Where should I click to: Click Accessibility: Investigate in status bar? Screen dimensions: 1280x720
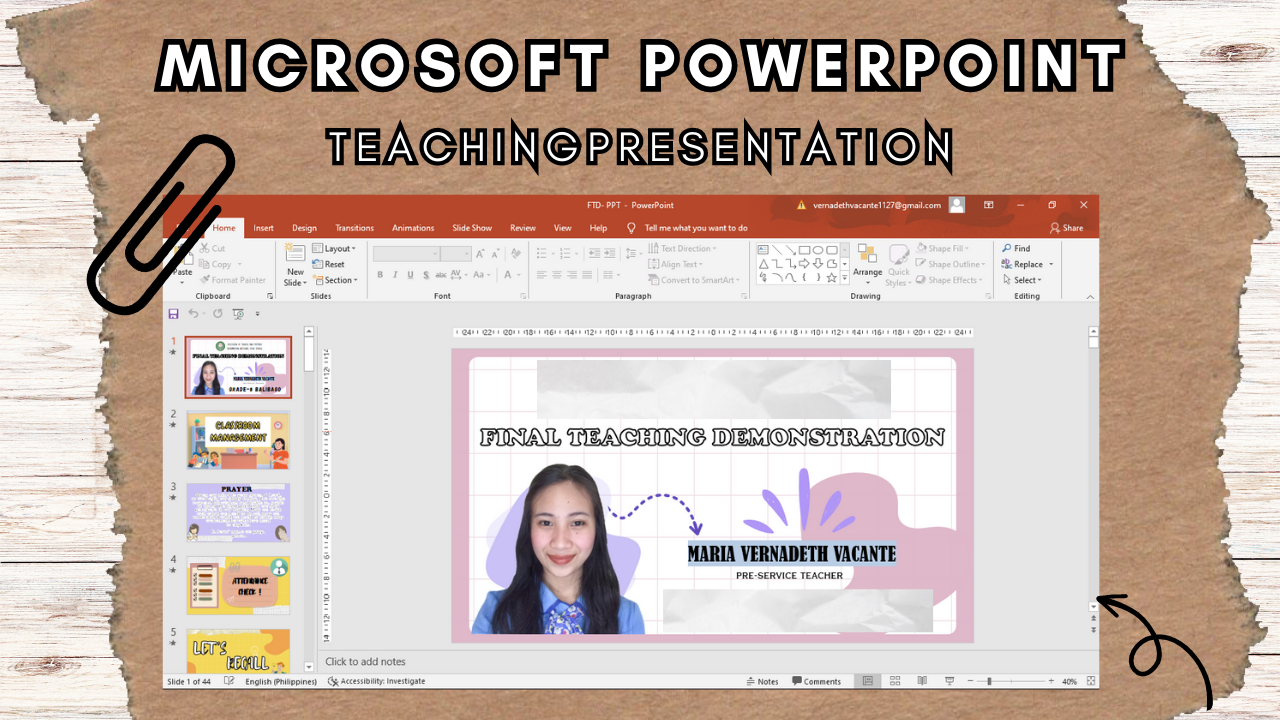[x=377, y=681]
